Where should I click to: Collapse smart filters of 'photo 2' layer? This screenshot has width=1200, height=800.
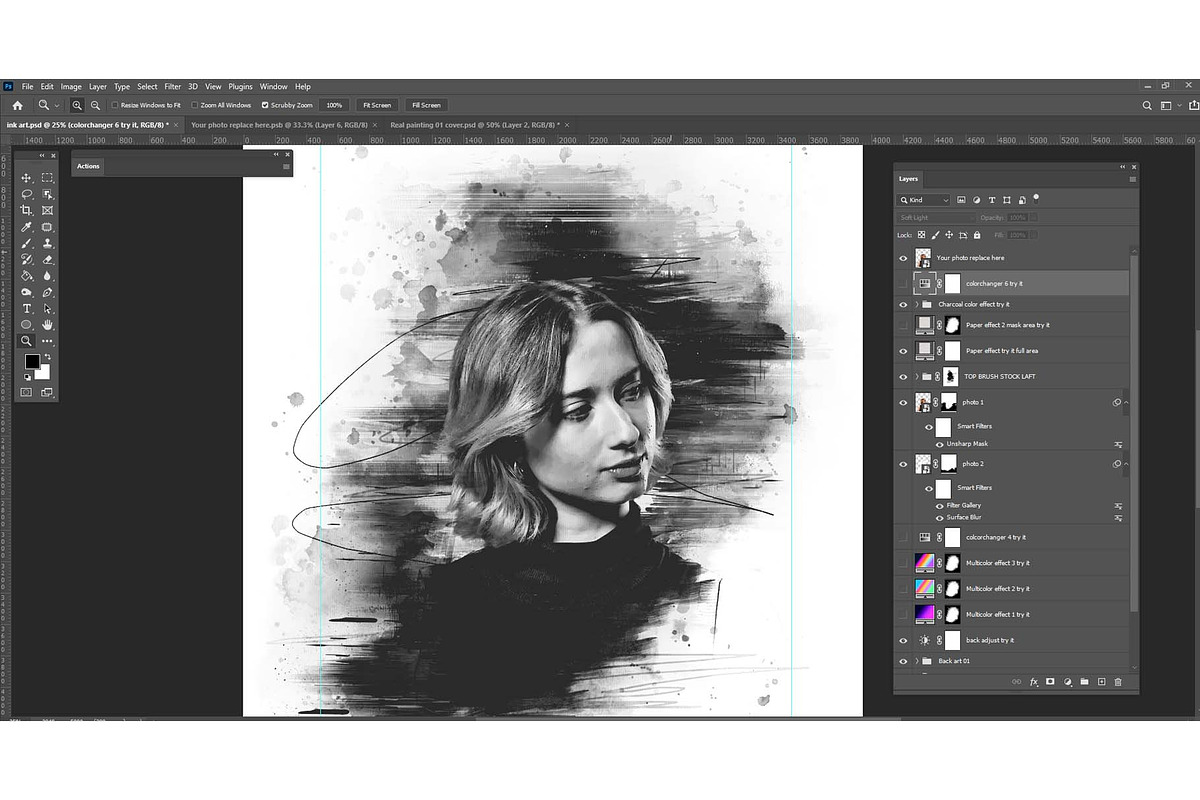1126,464
